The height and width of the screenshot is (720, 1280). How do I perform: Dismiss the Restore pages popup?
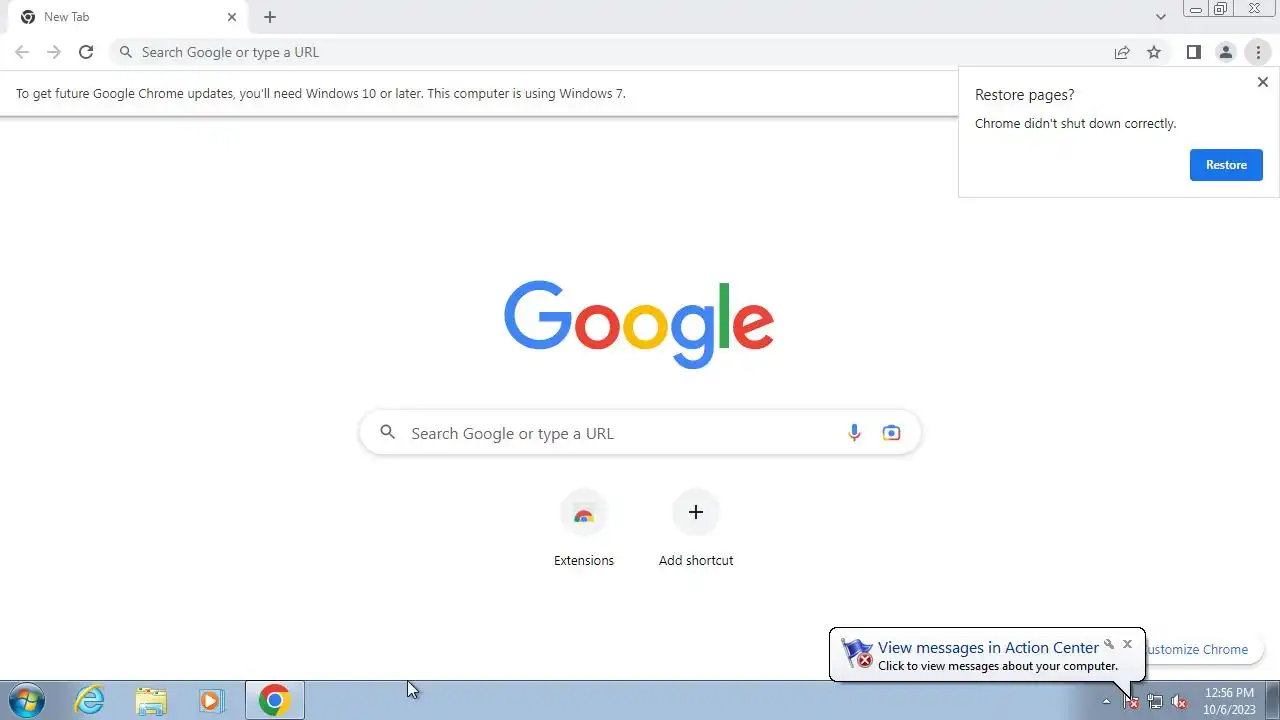1262,82
